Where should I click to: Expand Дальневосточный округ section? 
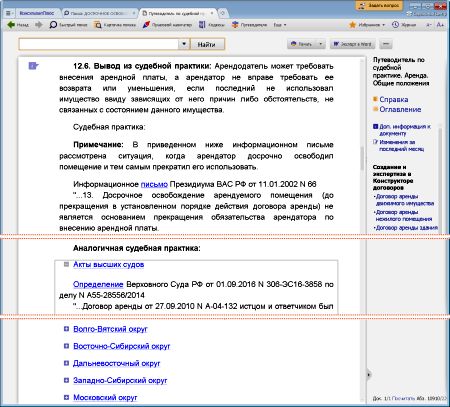coord(66,363)
